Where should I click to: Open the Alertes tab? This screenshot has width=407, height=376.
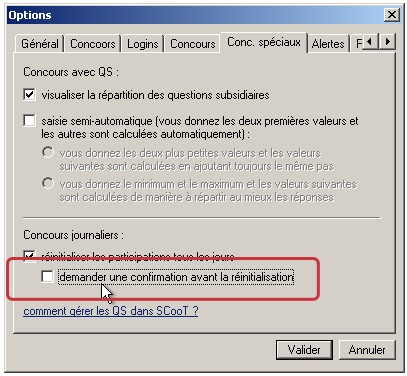point(328,44)
